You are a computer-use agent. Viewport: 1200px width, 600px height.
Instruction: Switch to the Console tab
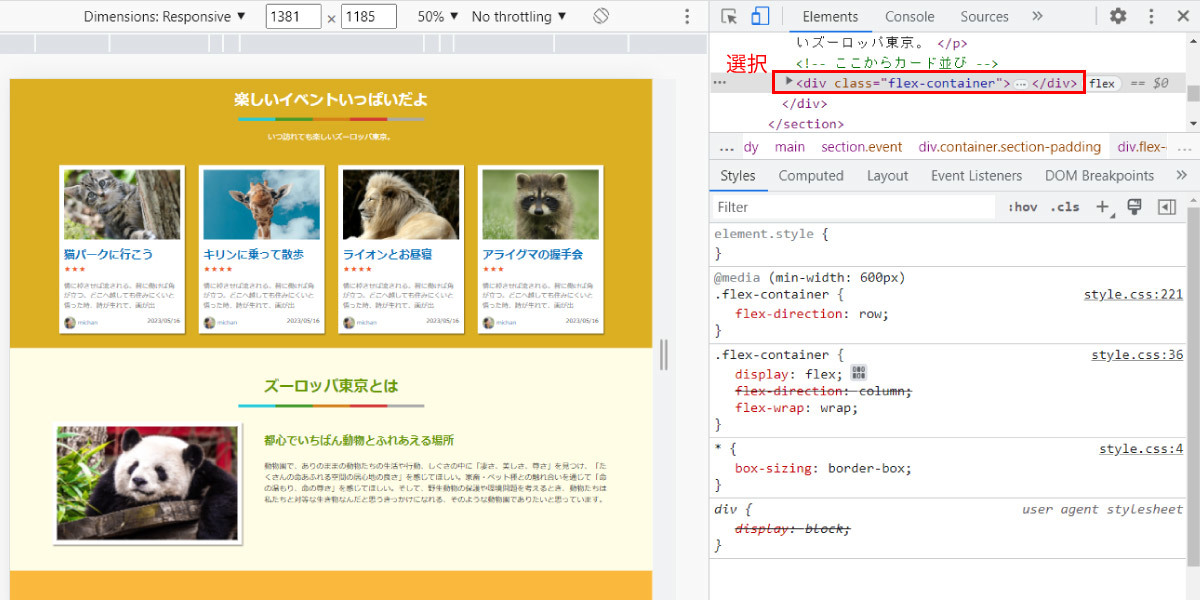tap(910, 16)
